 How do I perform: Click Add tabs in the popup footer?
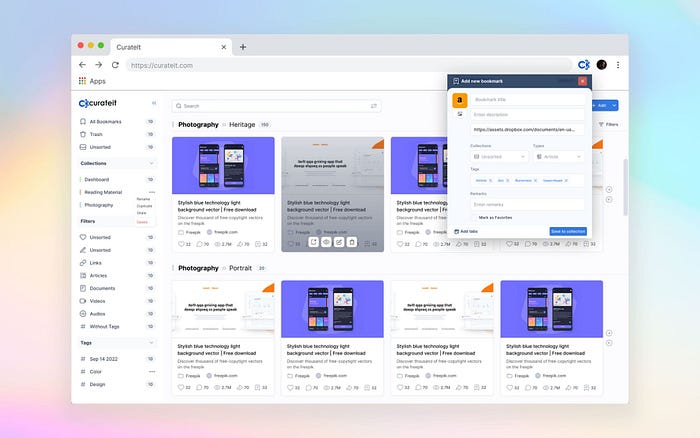(466, 231)
